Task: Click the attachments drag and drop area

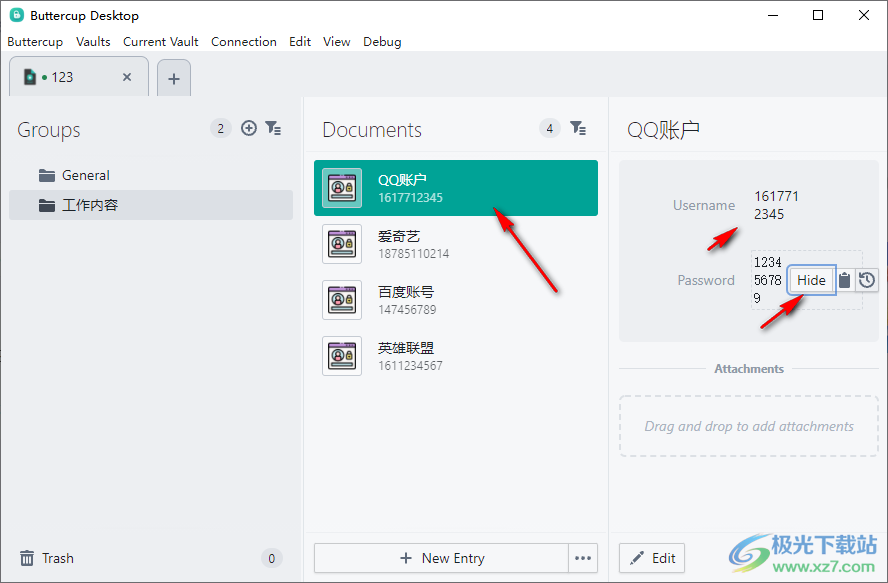Action: coord(749,426)
